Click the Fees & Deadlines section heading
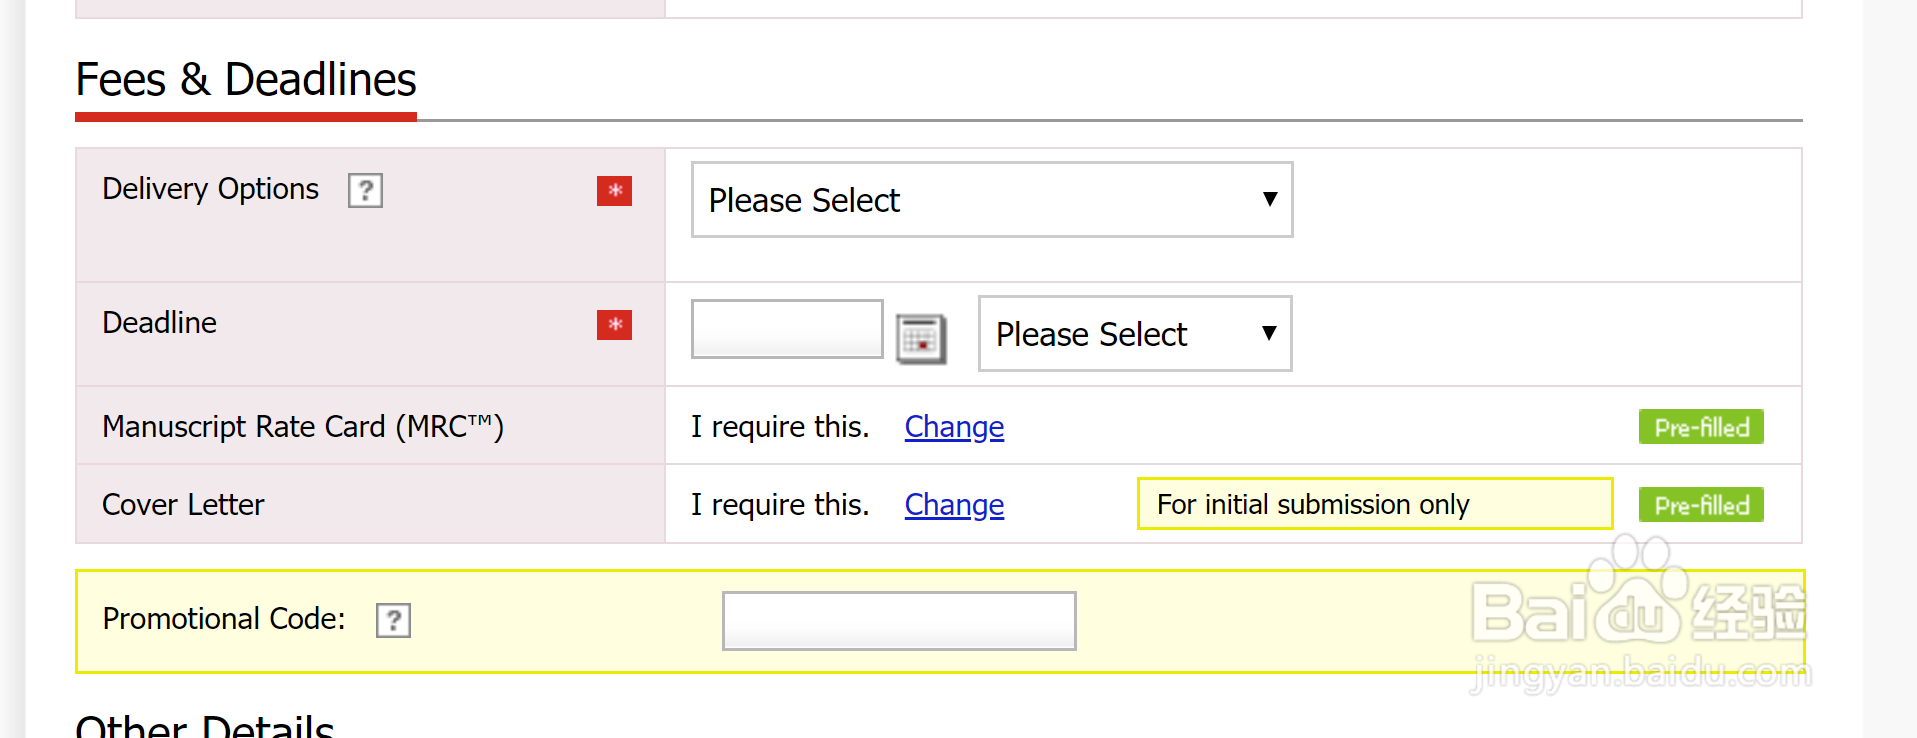The image size is (1917, 738). coord(246,80)
